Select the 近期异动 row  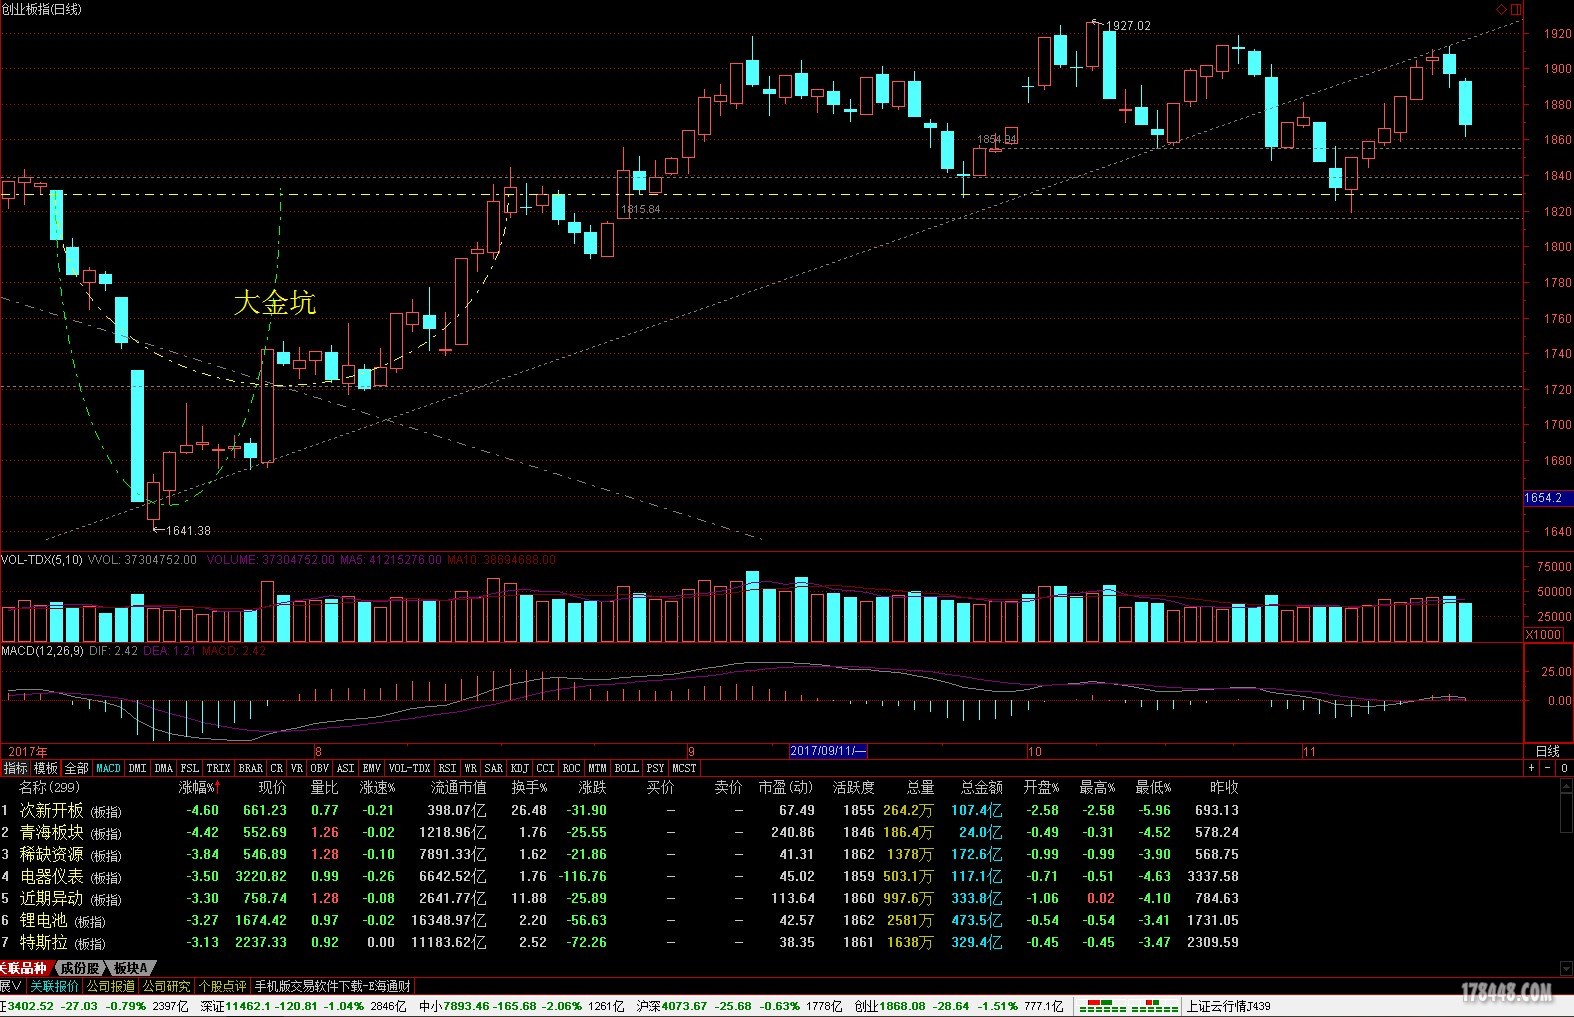point(620,899)
